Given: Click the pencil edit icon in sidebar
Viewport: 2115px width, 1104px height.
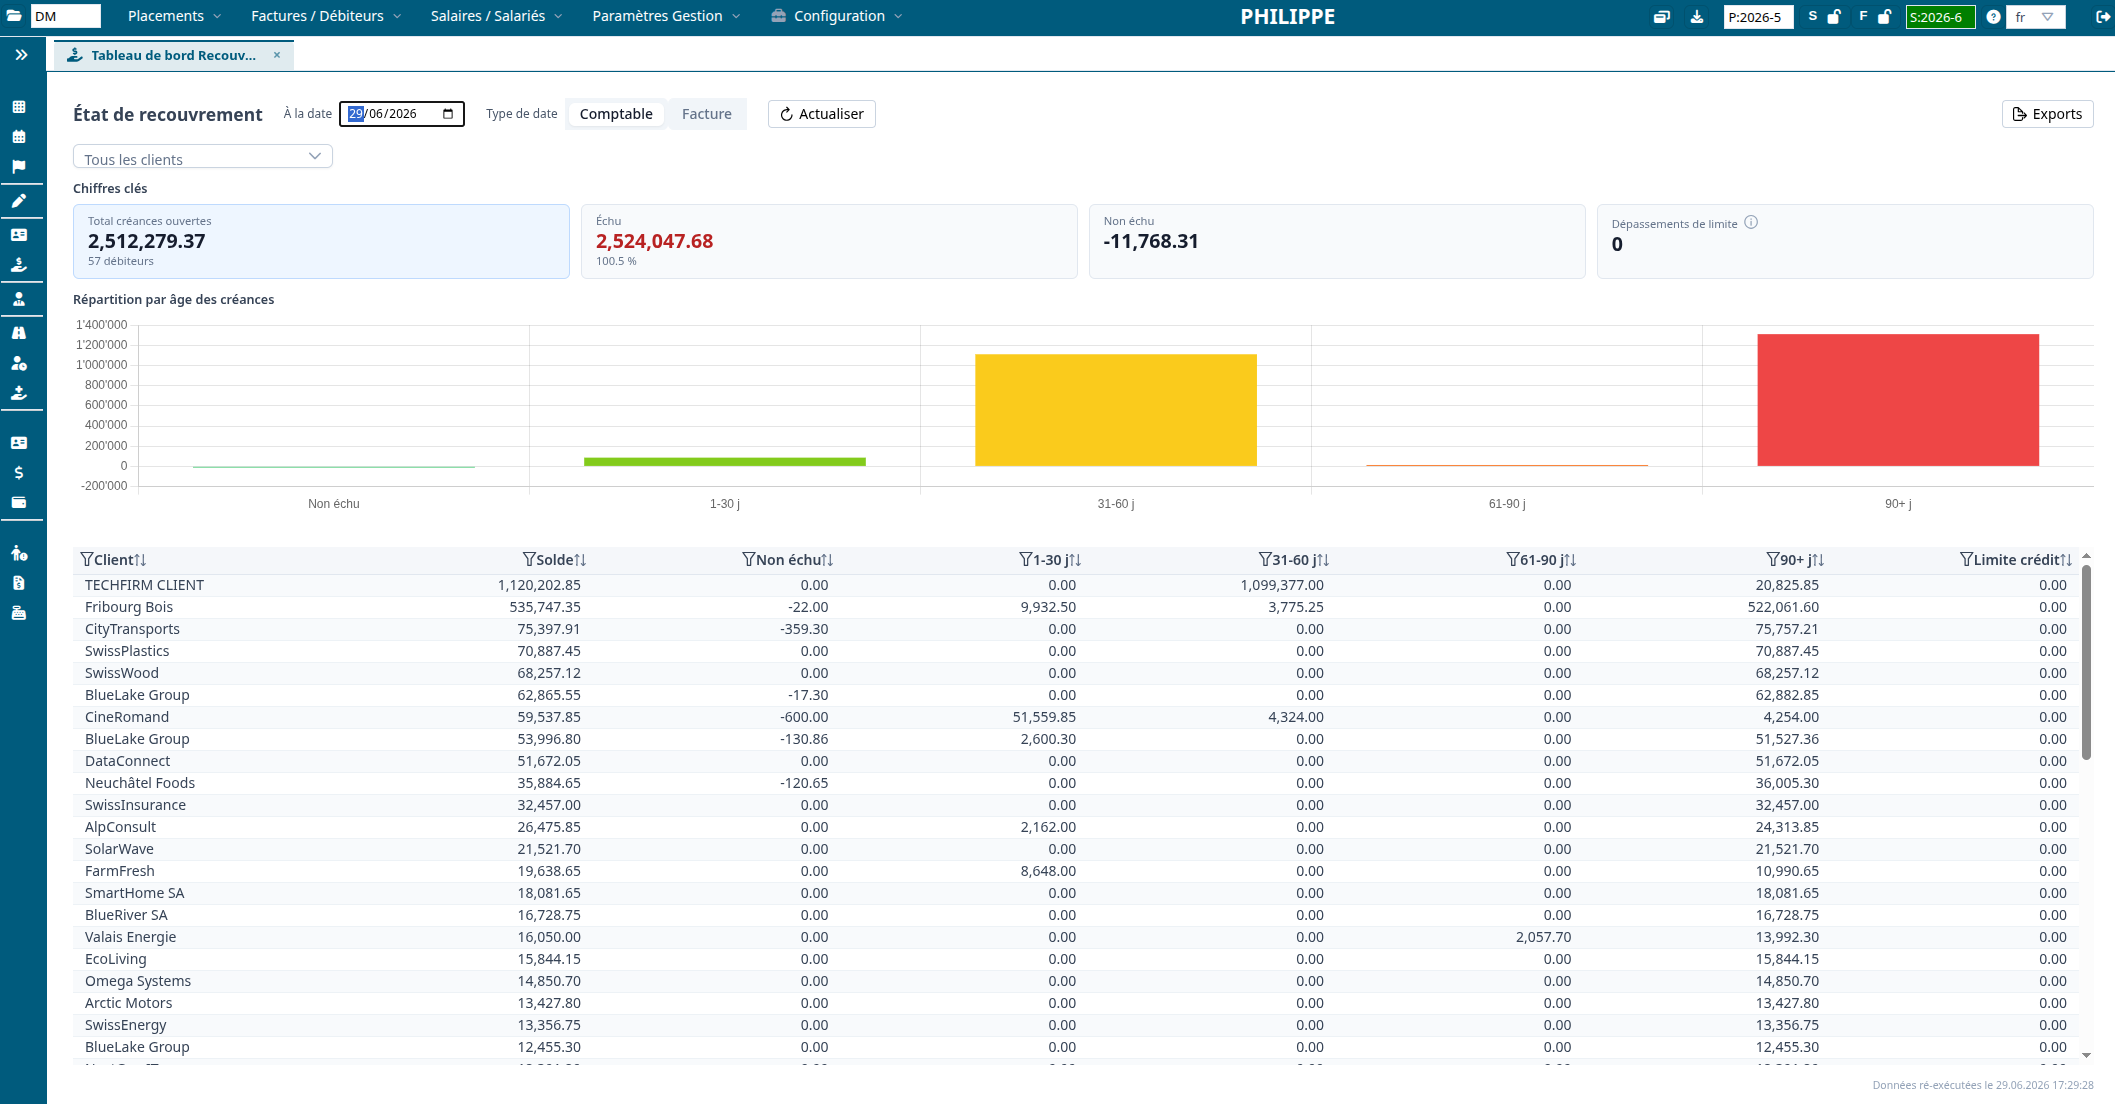Looking at the screenshot, I should click(19, 201).
